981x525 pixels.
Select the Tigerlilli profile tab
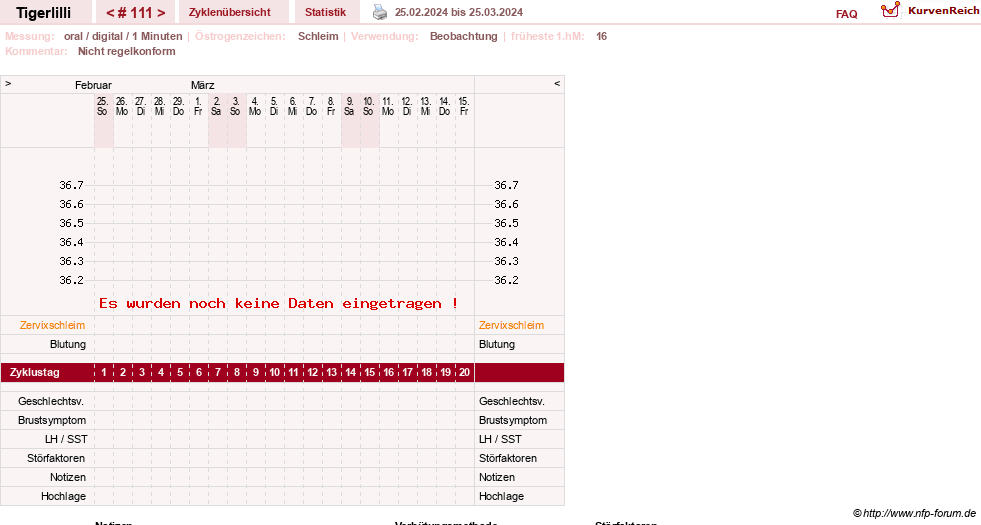(x=44, y=13)
